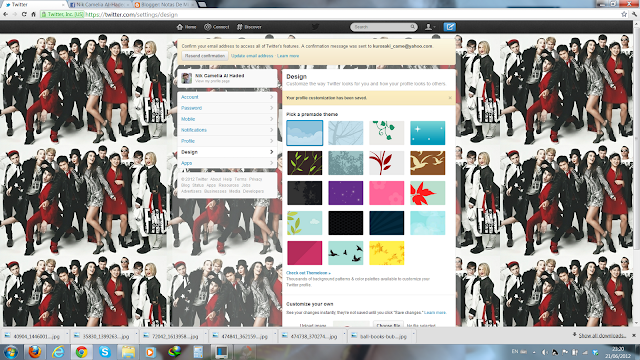Open the Discover hashtag item
Image resolution: width=640 pixels, height=360 pixels.
click(x=249, y=27)
